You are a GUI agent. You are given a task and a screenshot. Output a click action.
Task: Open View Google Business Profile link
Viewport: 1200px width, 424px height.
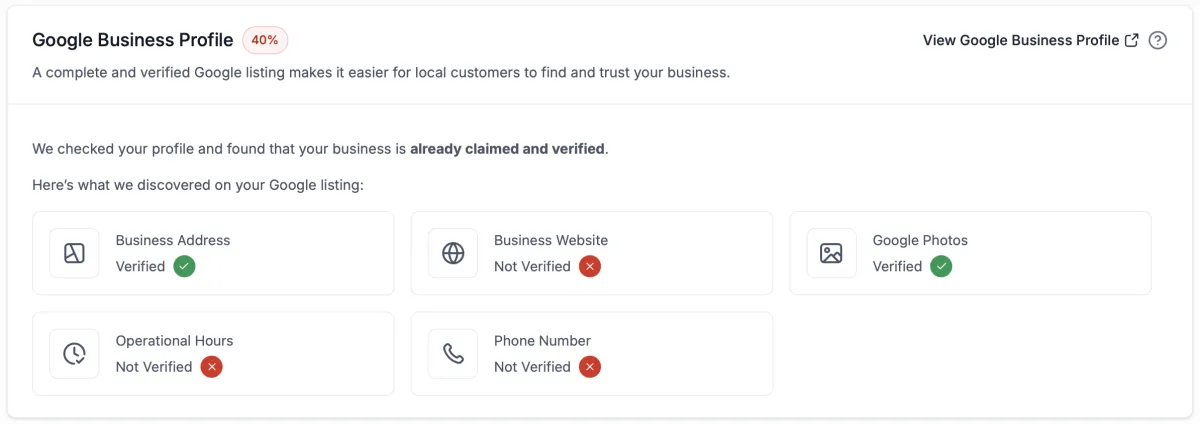point(1021,41)
